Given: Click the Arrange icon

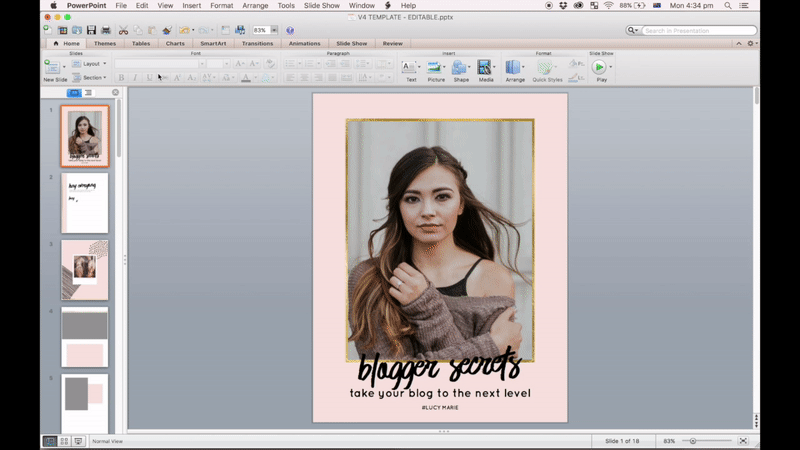Looking at the screenshot, I should tap(513, 69).
